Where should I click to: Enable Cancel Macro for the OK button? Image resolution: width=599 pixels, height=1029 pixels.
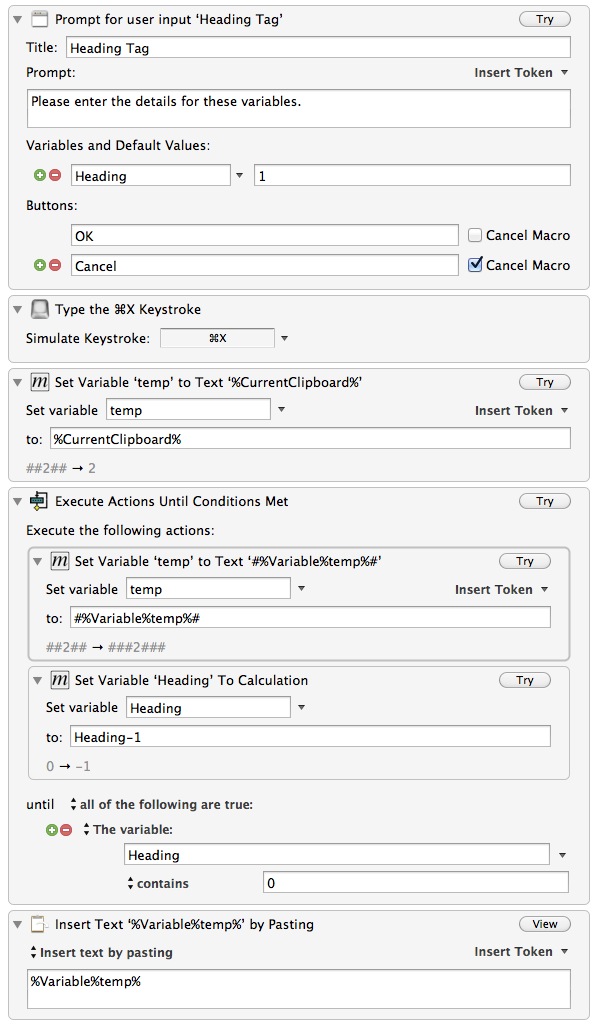[474, 235]
